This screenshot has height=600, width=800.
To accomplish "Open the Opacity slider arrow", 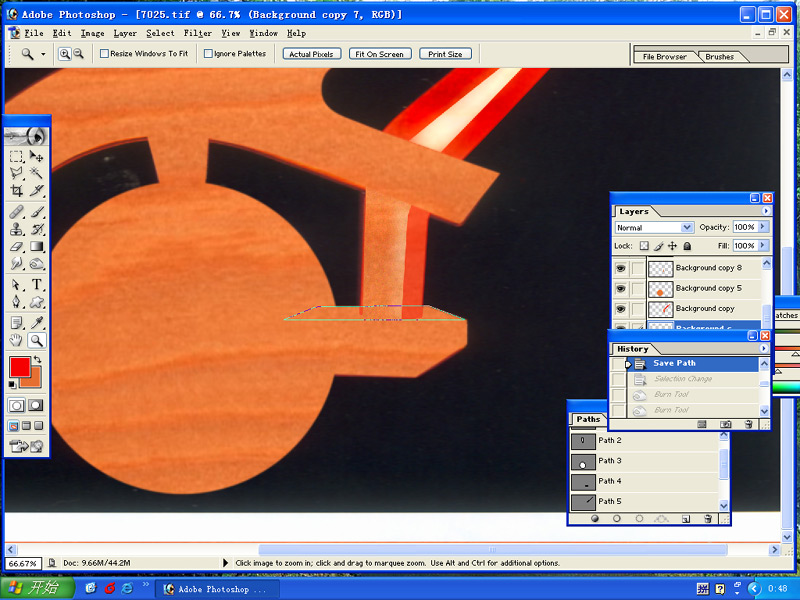I will [763, 227].
